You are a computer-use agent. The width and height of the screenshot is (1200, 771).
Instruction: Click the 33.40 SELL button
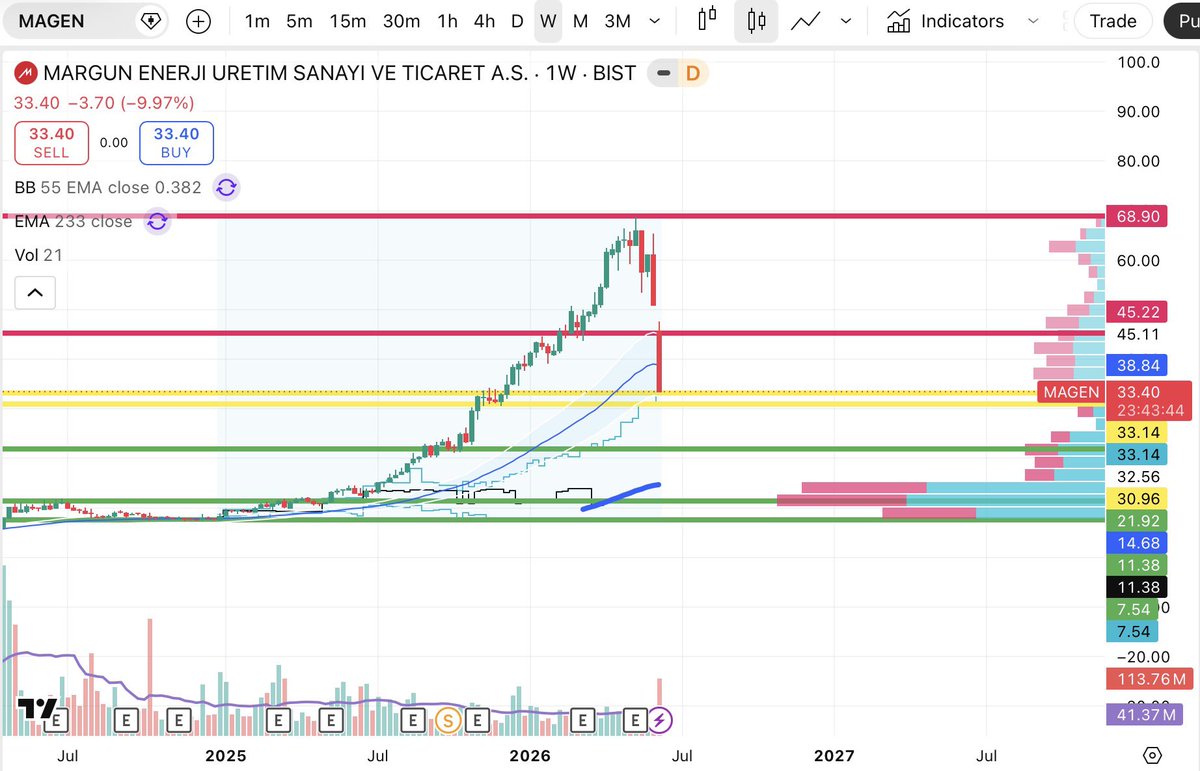51,143
